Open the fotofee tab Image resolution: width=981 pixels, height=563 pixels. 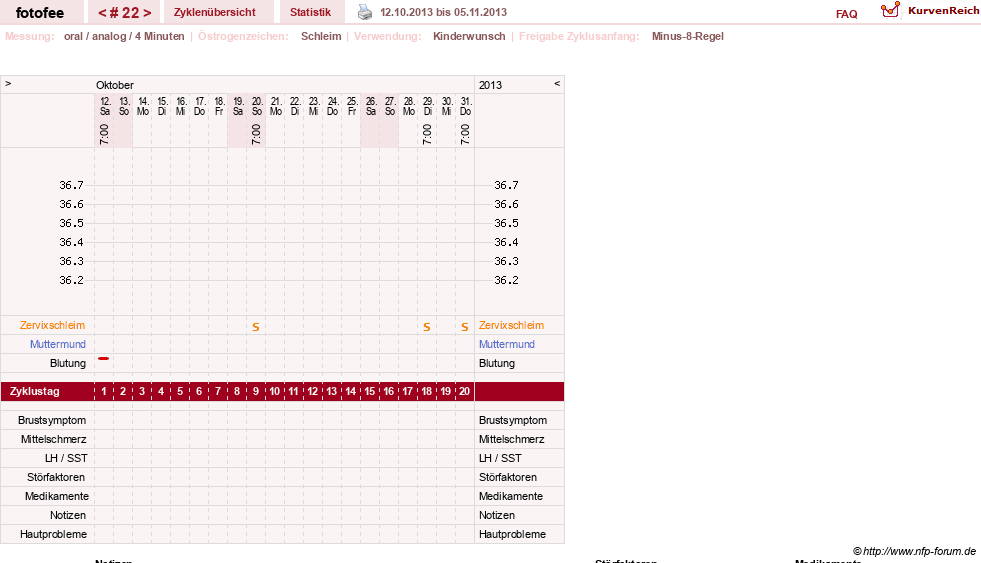click(x=40, y=12)
